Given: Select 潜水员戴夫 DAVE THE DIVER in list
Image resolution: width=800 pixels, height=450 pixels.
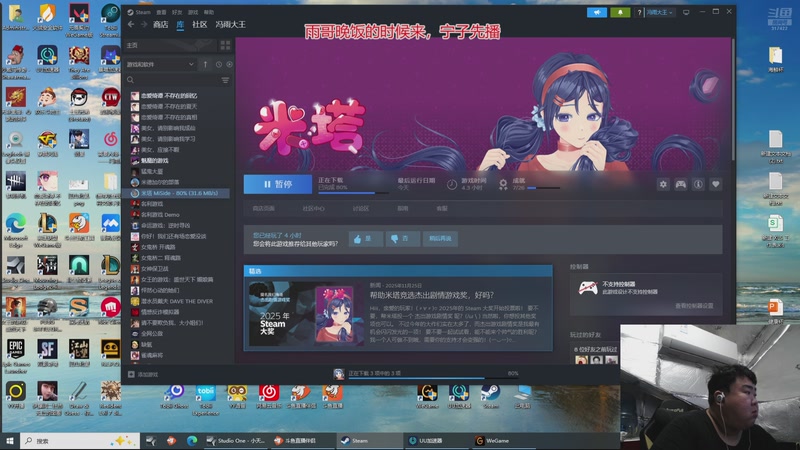Looking at the screenshot, I should pos(176,301).
